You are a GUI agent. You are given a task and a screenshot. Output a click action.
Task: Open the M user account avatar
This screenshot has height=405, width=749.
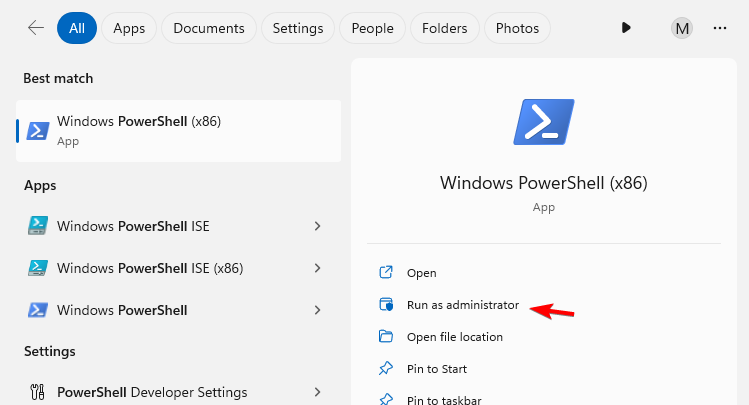[x=682, y=28]
